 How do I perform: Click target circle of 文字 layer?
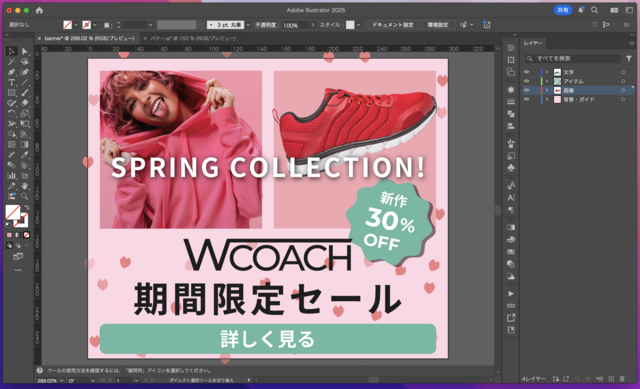623,72
